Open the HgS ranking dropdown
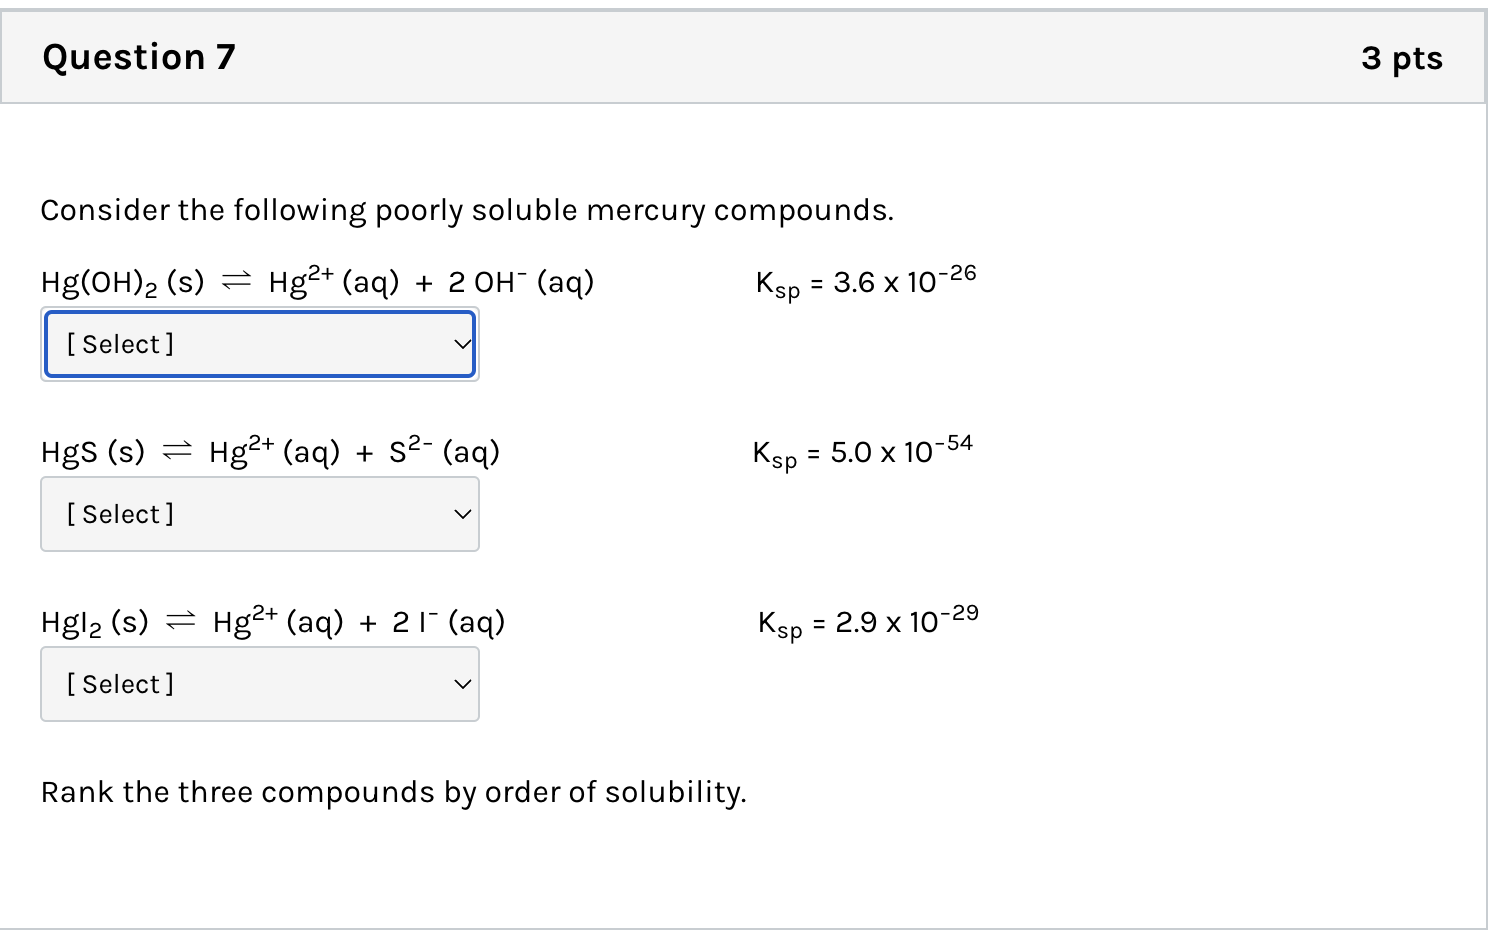The height and width of the screenshot is (946, 1500). tap(259, 514)
